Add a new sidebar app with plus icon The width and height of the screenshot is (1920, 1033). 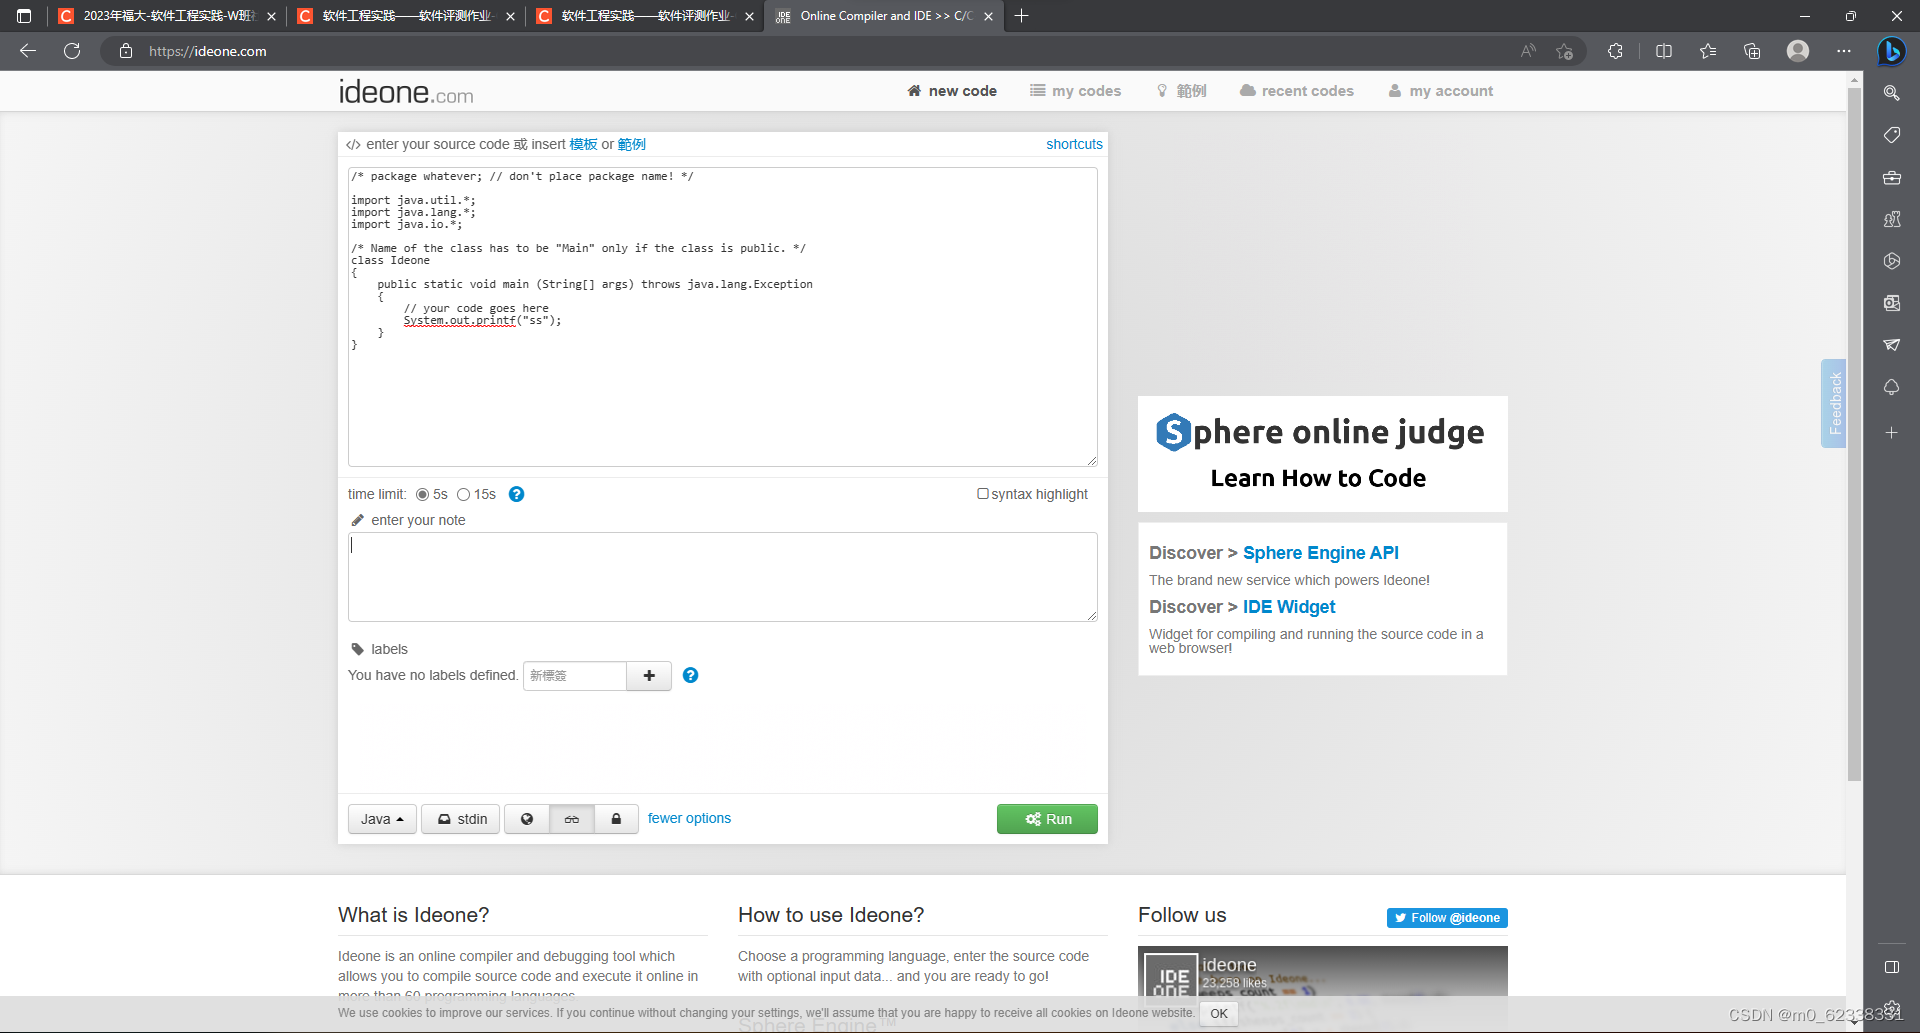click(1891, 433)
